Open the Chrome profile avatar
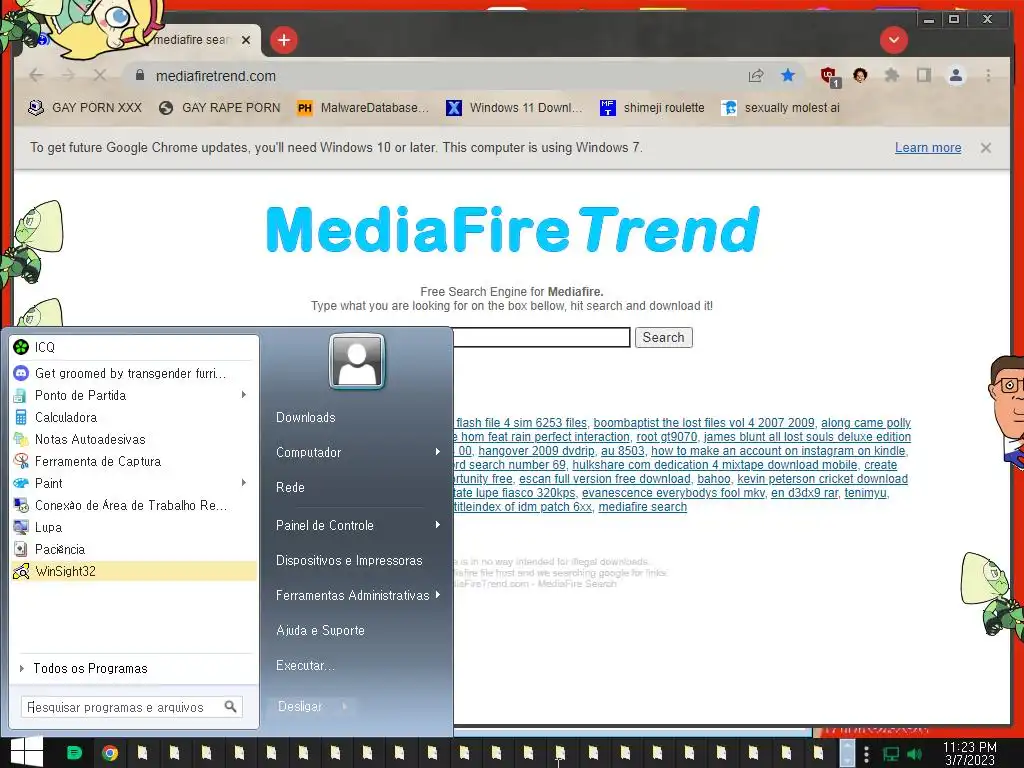Viewport: 1024px width, 768px height. [955, 76]
